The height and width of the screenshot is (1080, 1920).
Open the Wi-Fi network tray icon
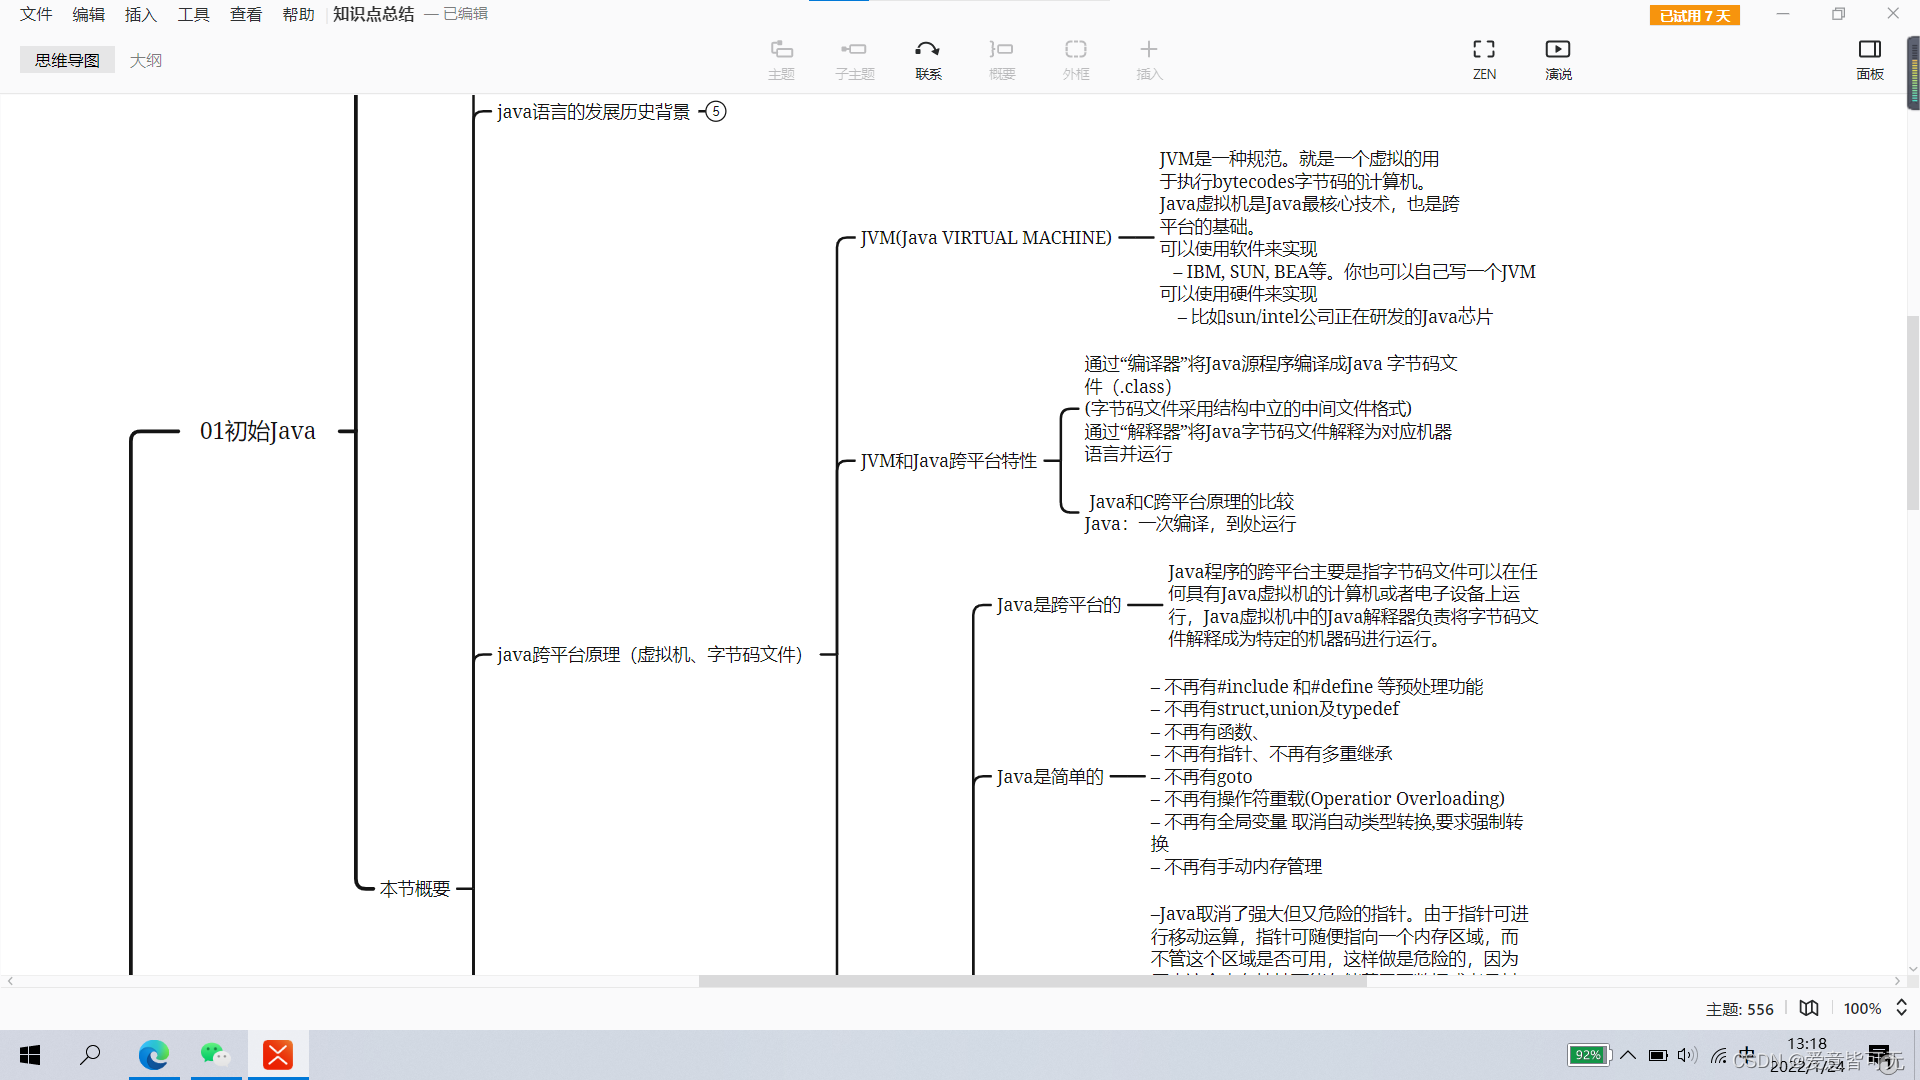pyautogui.click(x=1718, y=1055)
